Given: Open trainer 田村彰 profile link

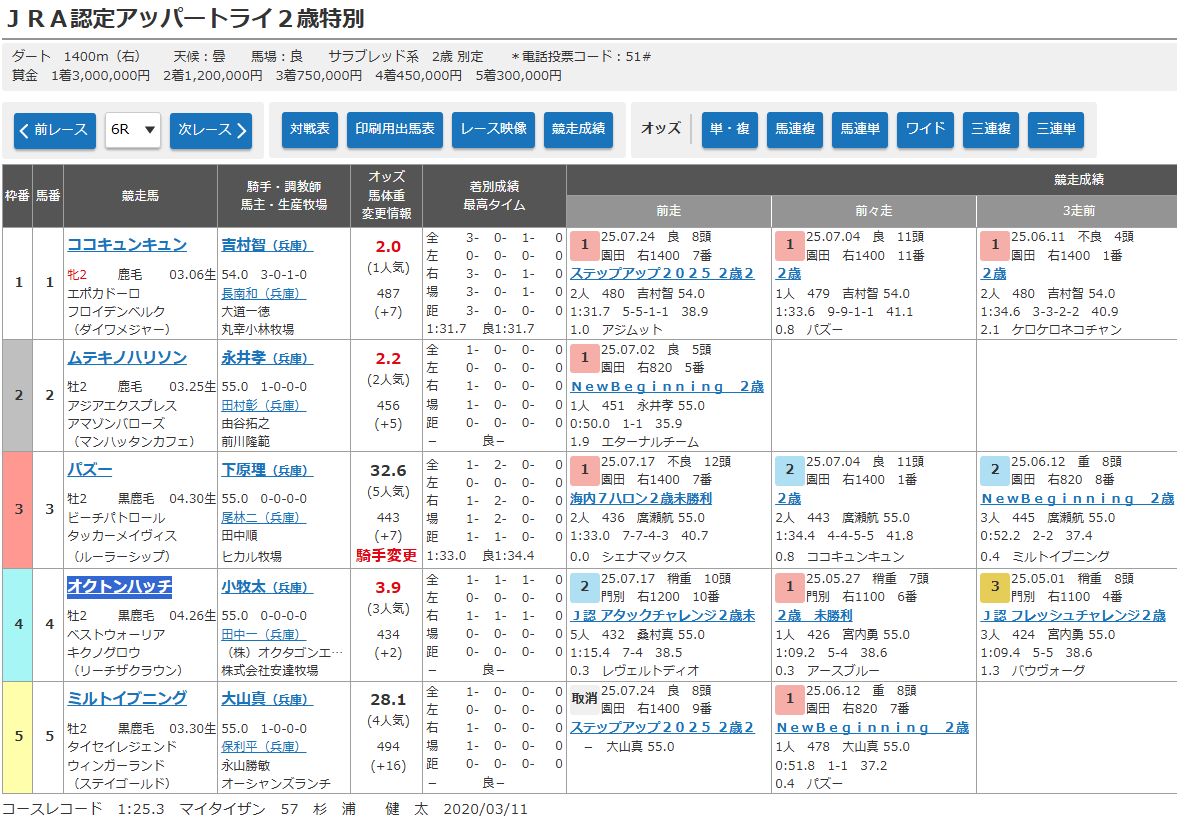Looking at the screenshot, I should tap(246, 406).
